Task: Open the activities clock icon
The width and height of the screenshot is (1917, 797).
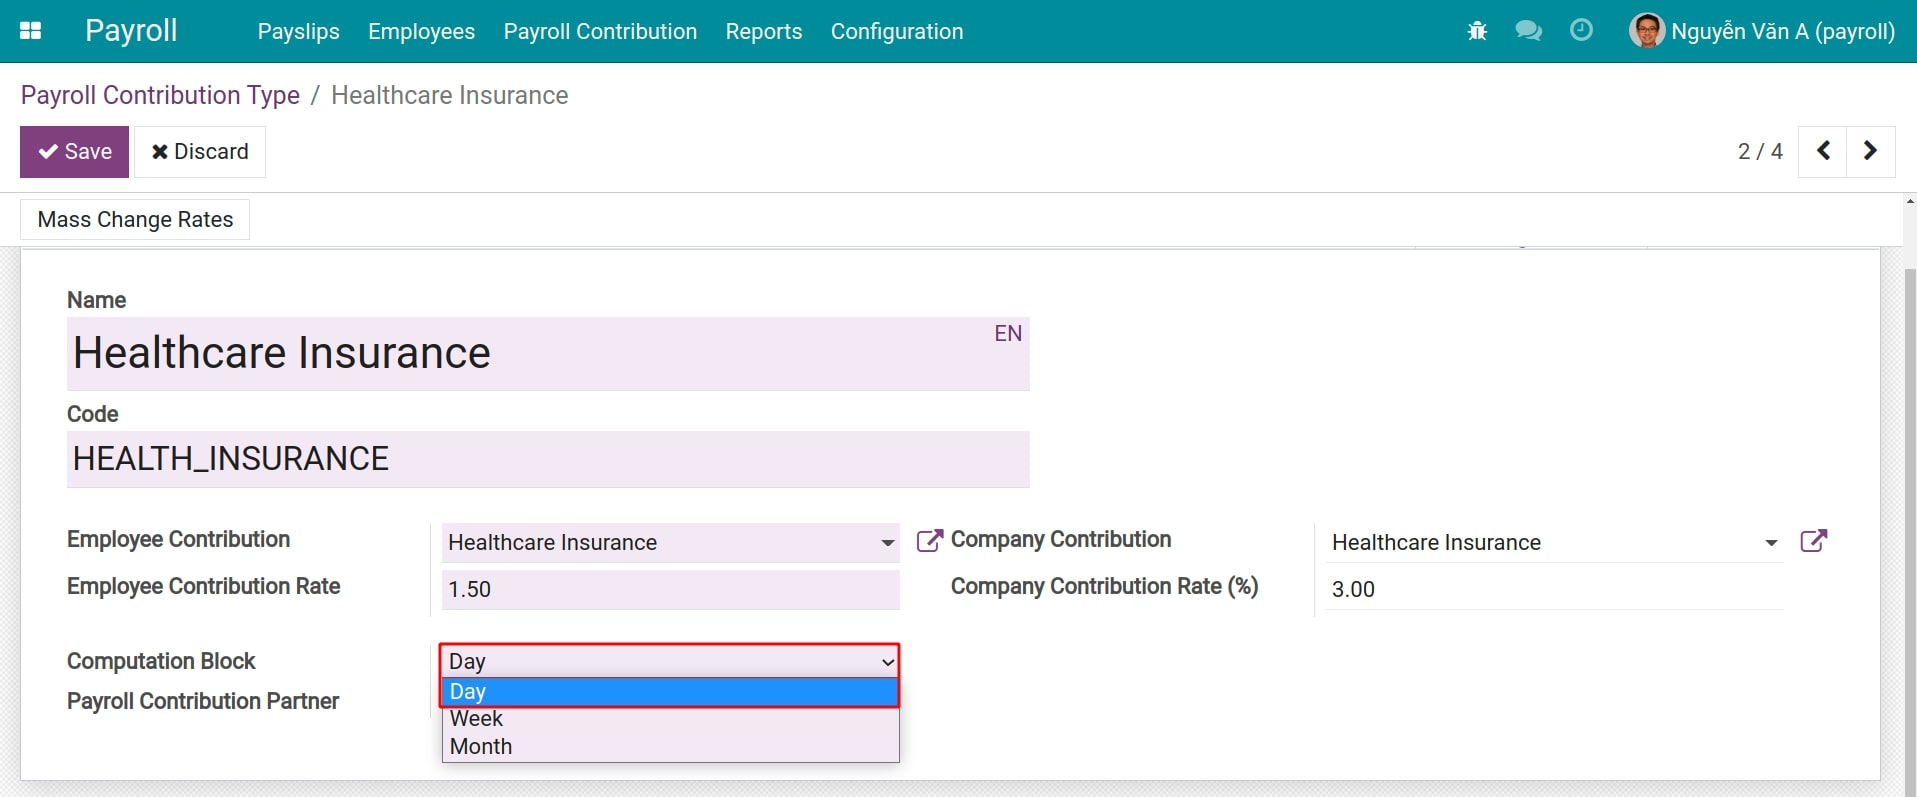Action: coord(1581,31)
